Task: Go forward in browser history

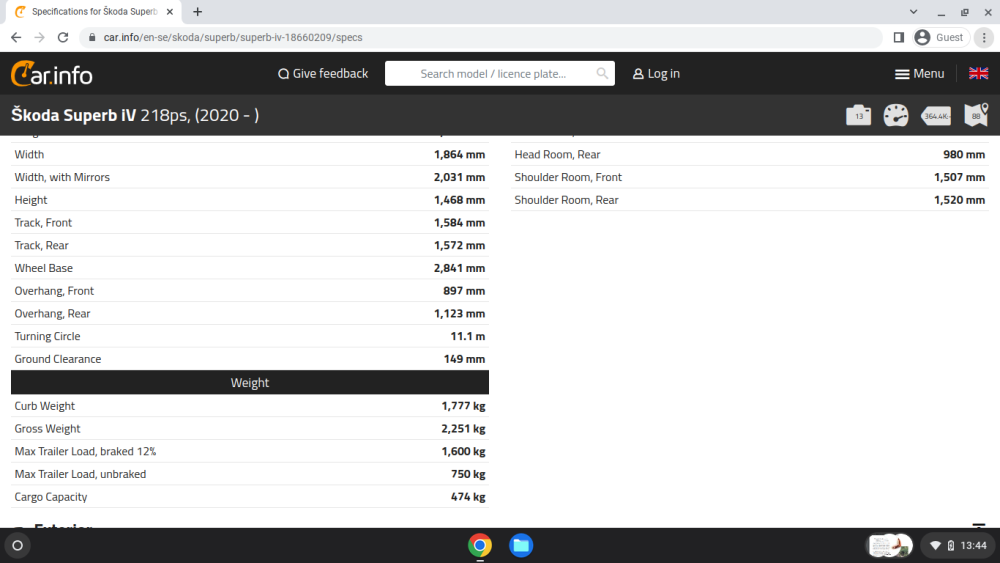Action: 40,38
